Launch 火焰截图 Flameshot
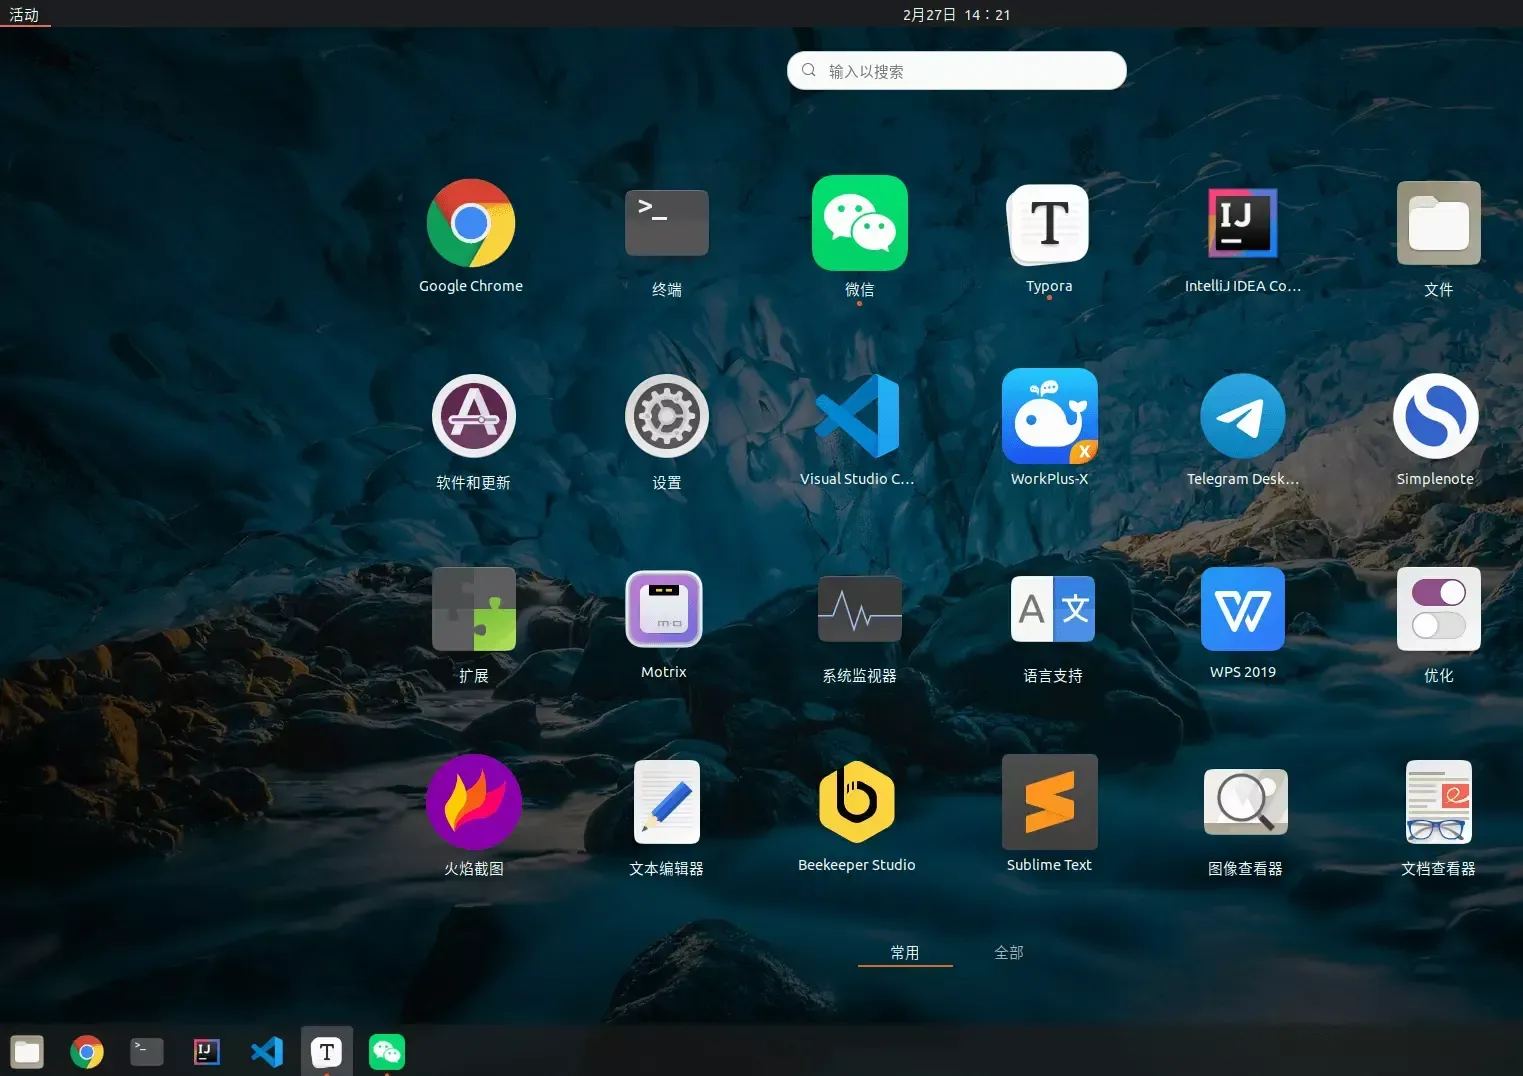 tap(474, 802)
